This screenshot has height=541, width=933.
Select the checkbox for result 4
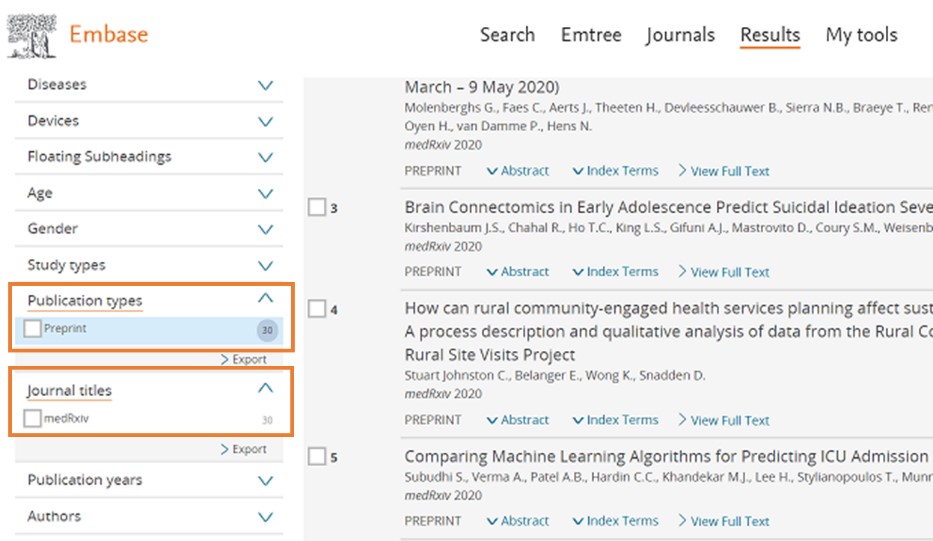tap(317, 309)
